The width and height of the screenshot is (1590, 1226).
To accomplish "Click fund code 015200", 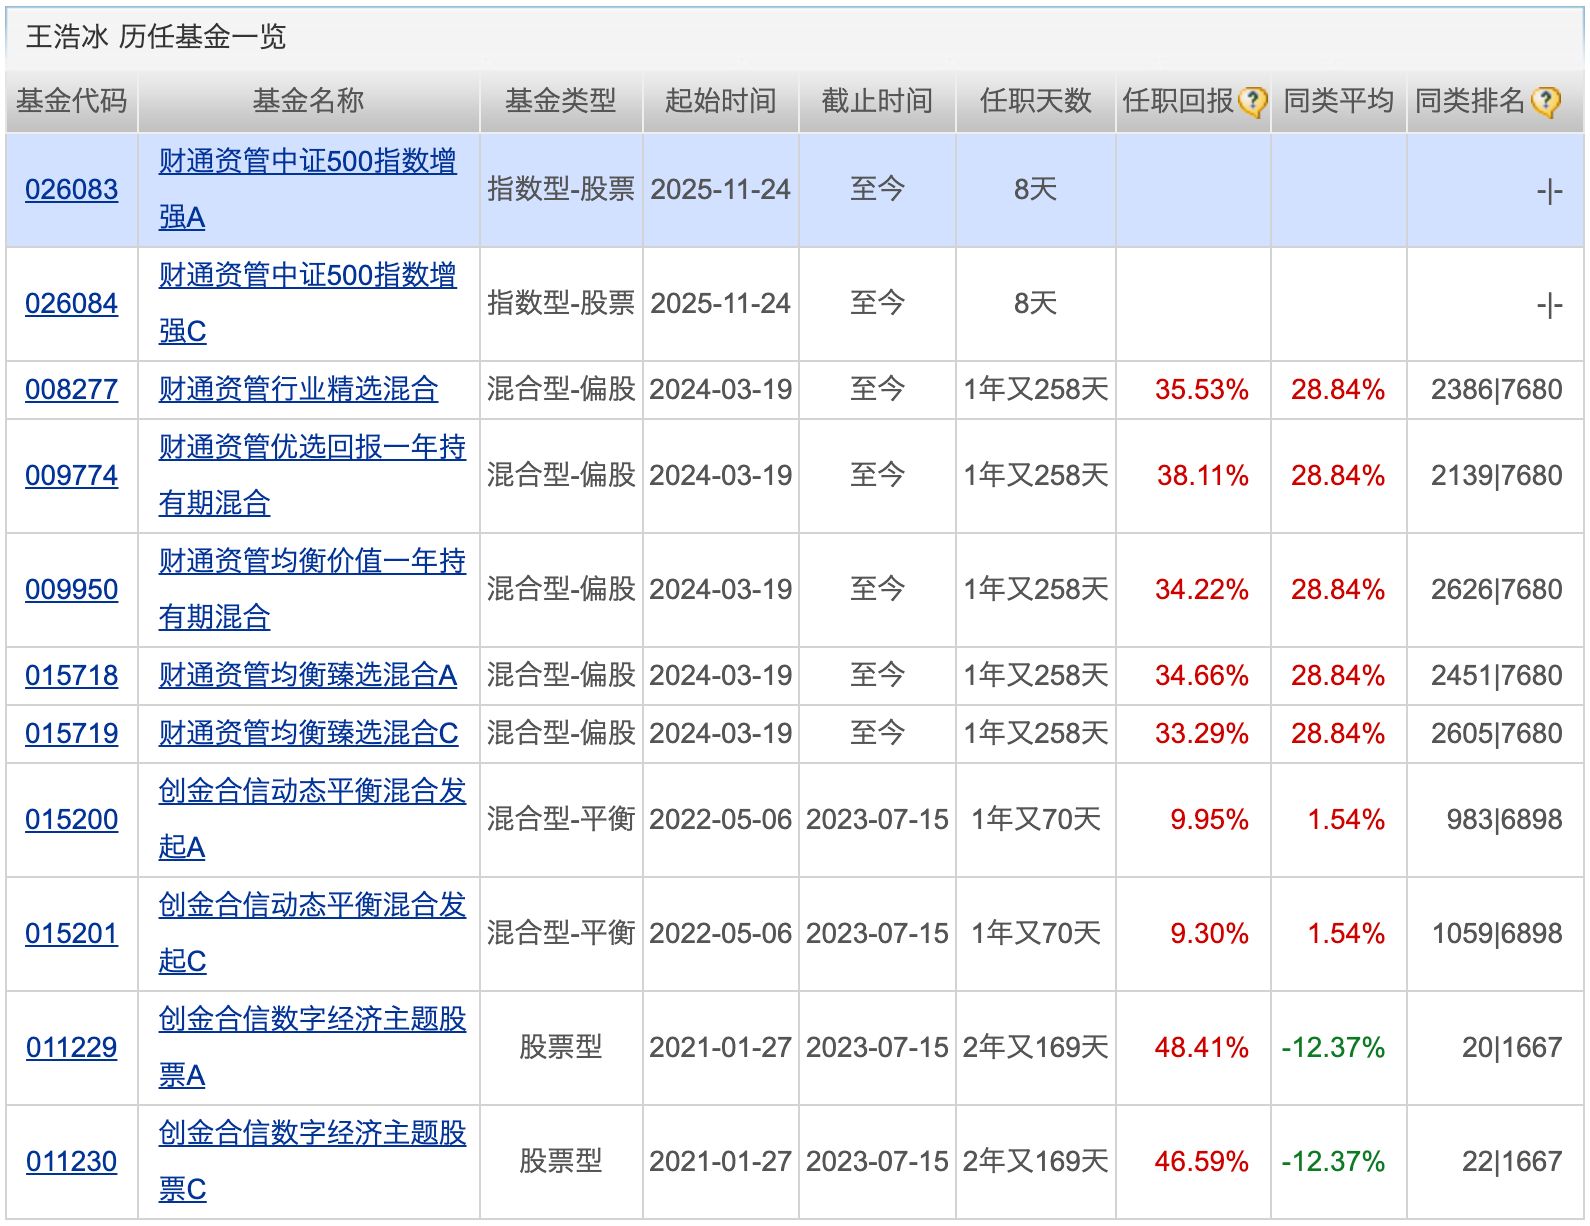I will 71,819.
